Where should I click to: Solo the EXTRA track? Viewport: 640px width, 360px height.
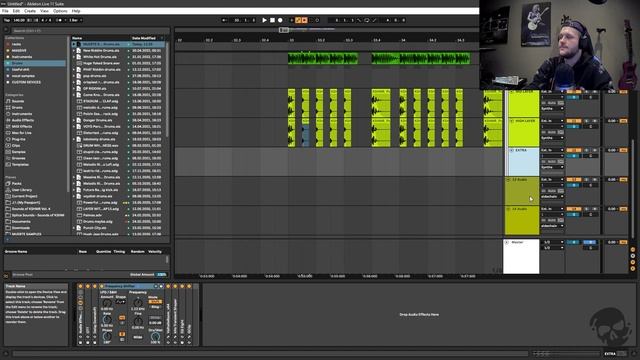(587, 150)
